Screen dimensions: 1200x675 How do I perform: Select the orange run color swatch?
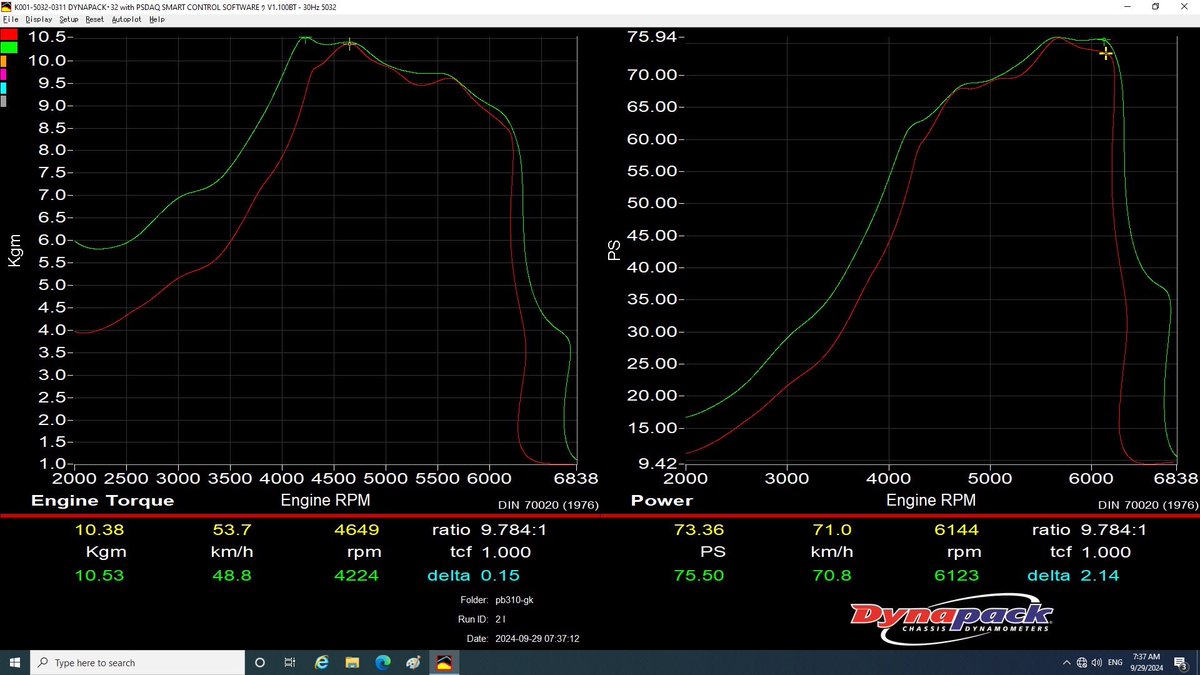[x=4, y=61]
